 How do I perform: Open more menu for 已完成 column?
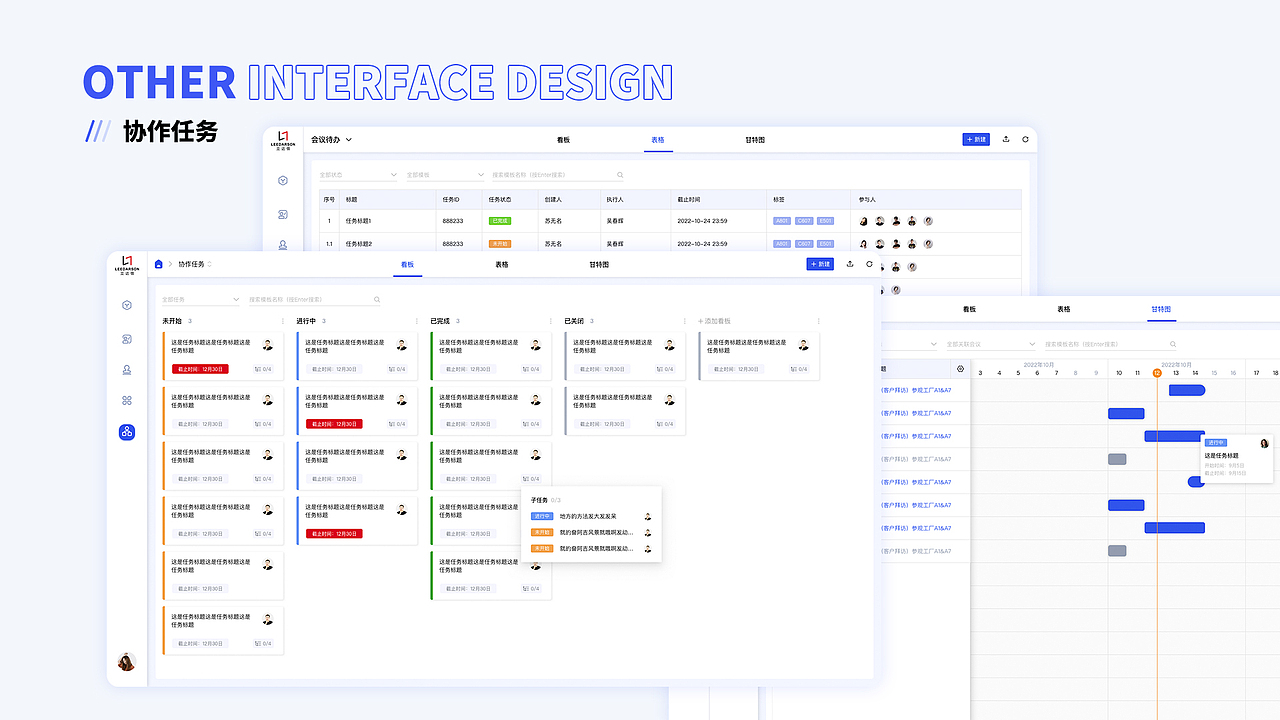[x=550, y=321]
